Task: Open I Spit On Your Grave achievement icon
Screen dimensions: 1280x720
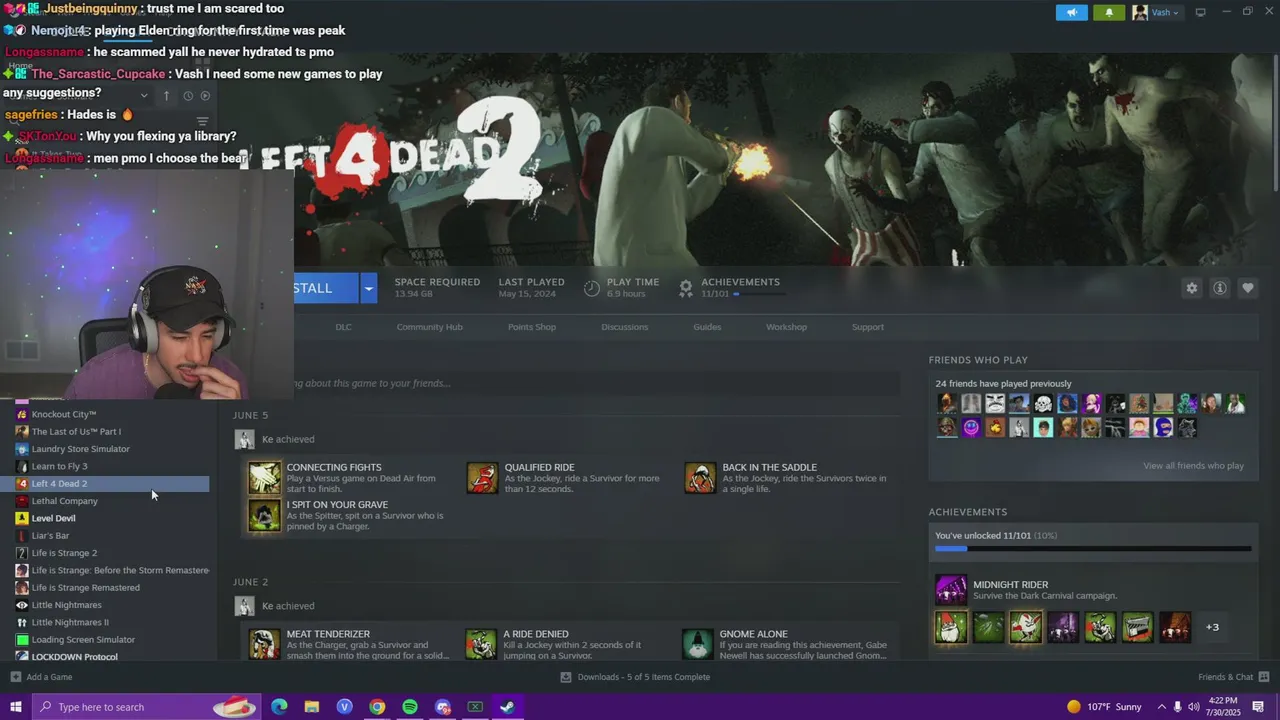Action: click(x=265, y=515)
